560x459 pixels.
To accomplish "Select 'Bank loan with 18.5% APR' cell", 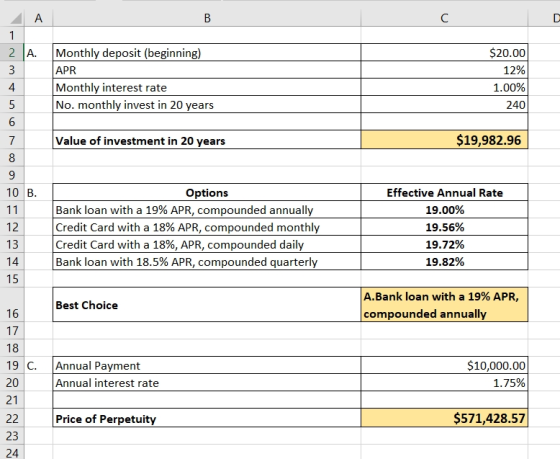I will pyautogui.click(x=207, y=261).
